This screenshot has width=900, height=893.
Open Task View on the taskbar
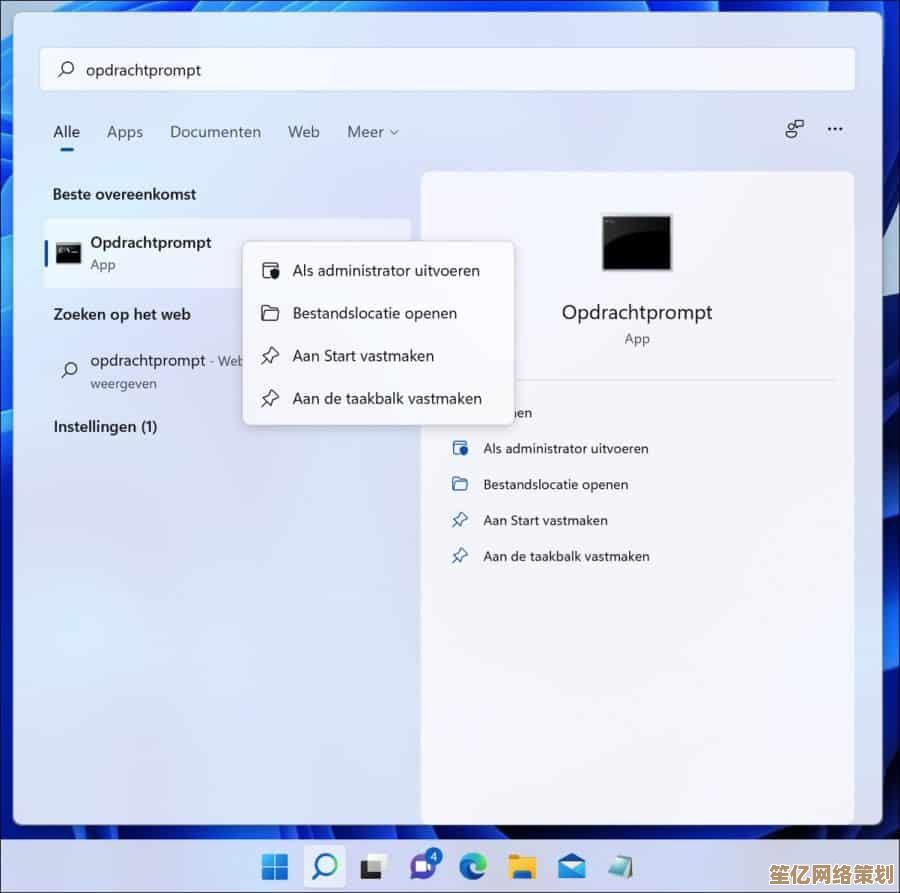click(374, 867)
